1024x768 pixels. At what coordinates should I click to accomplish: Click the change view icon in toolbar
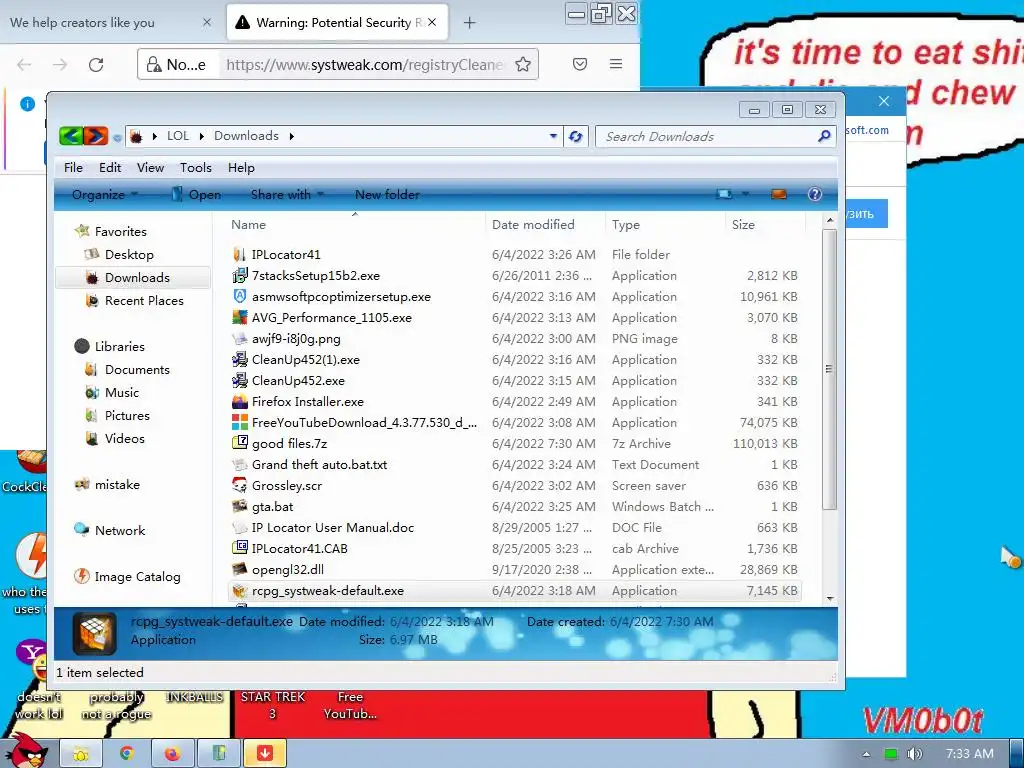(x=724, y=194)
